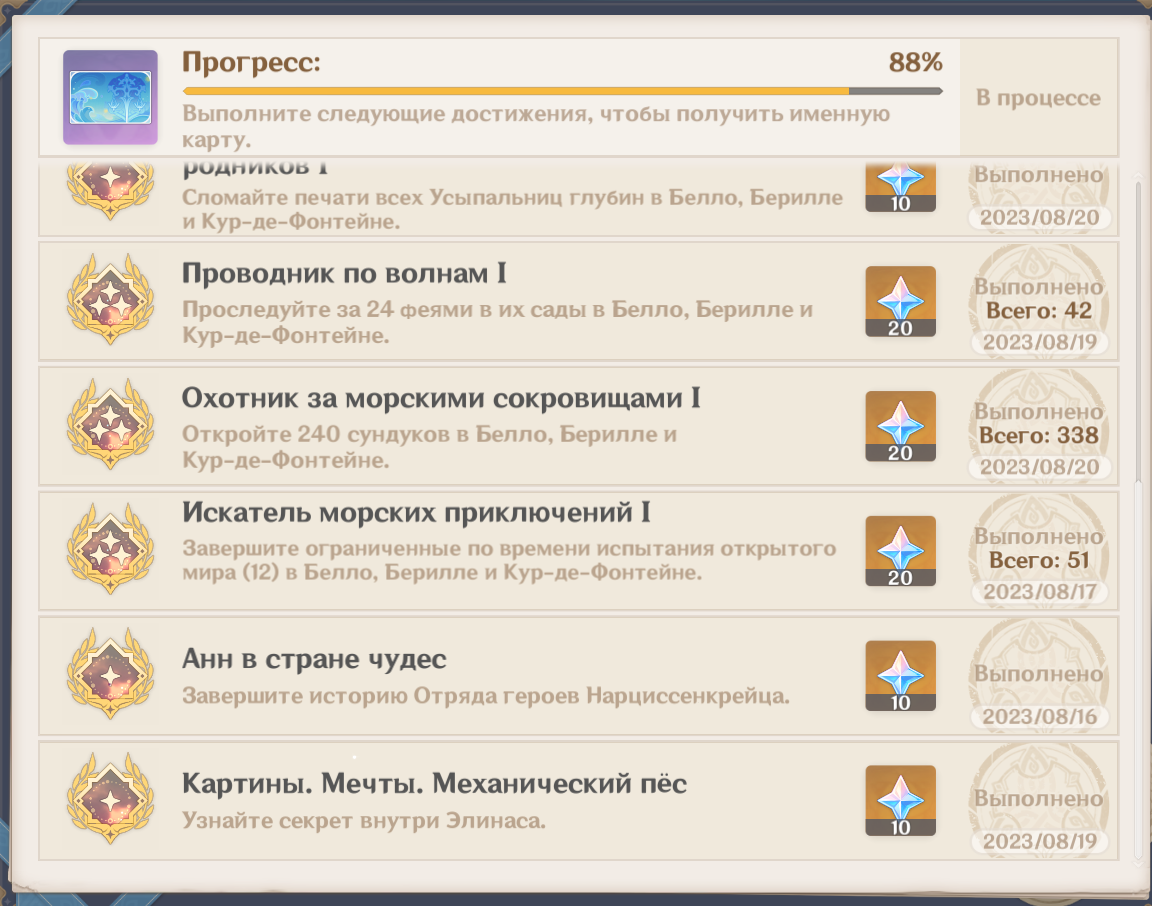Click the 20 primogem reward for Проводник по волнам
Image resolution: width=1152 pixels, height=906 pixels.
pyautogui.click(x=900, y=301)
